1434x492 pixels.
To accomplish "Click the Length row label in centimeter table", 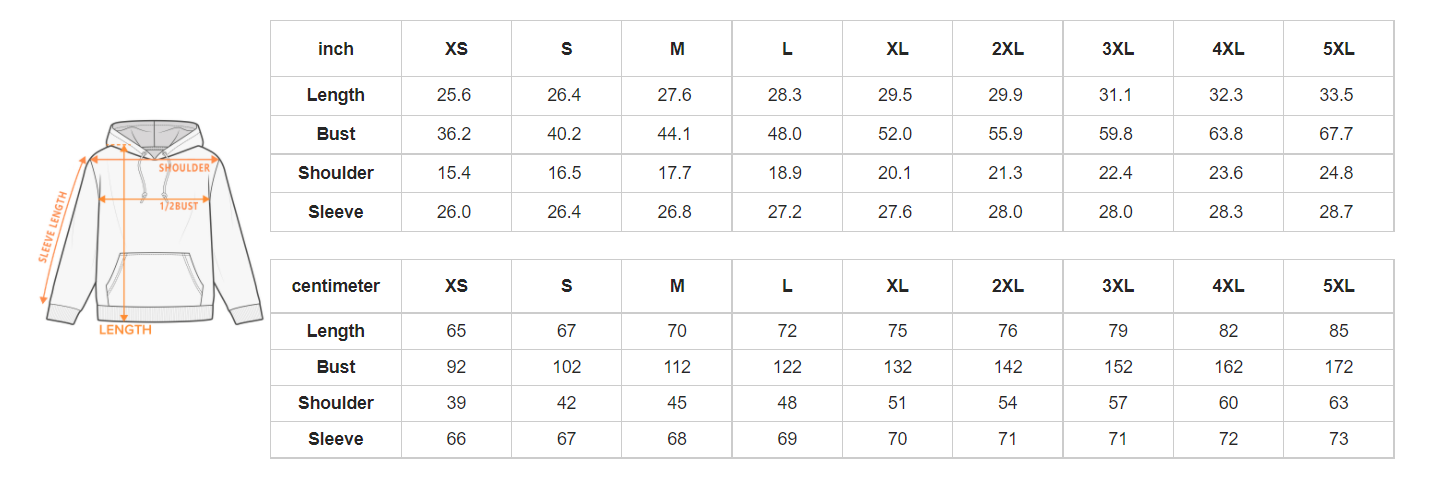I will 336,331.
